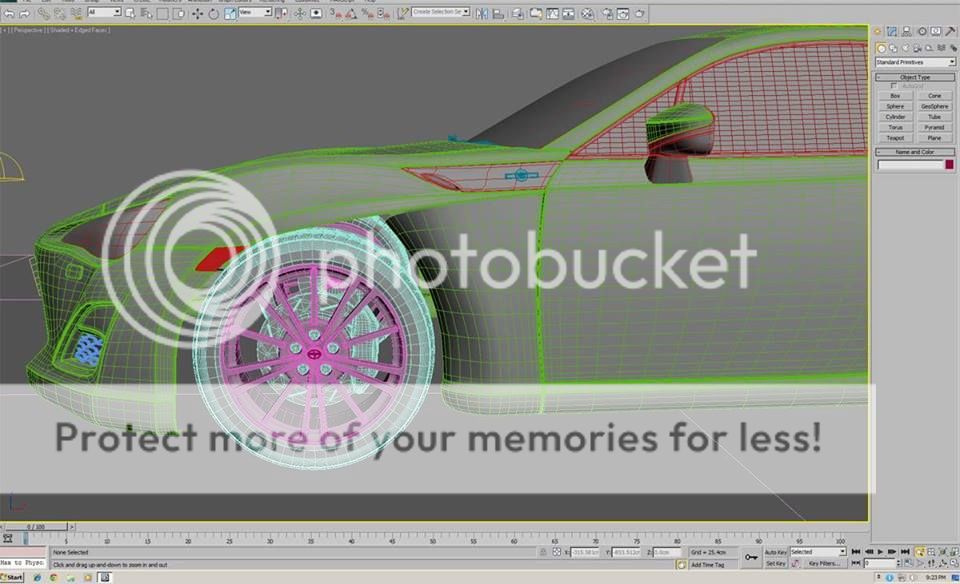Image resolution: width=960 pixels, height=584 pixels.
Task: Toggle the AutoGrid checkbox
Action: 894,86
